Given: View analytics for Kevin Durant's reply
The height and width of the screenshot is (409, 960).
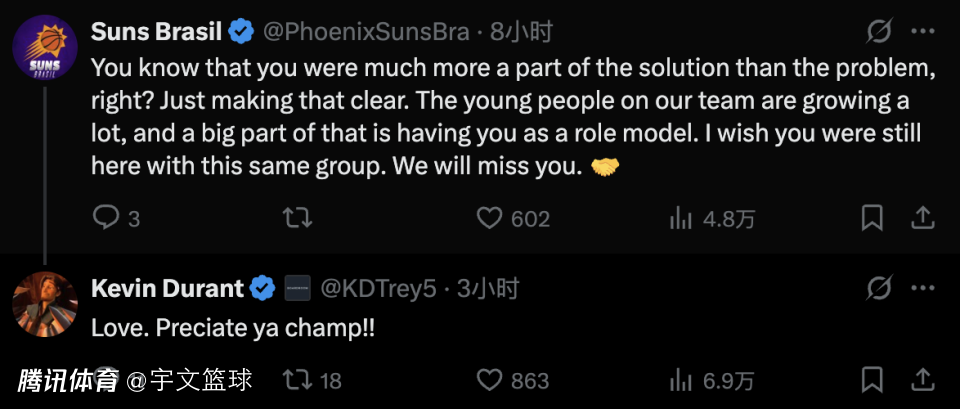Looking at the screenshot, I should click(681, 380).
